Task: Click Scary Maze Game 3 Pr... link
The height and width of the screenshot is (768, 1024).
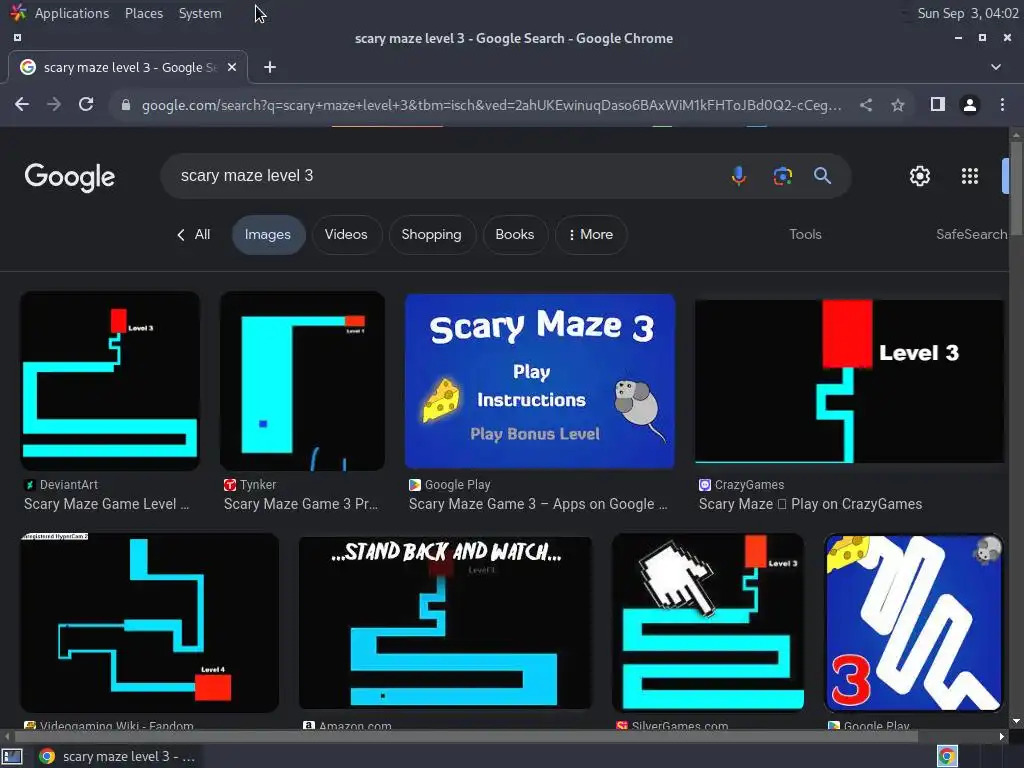Action: point(301,504)
